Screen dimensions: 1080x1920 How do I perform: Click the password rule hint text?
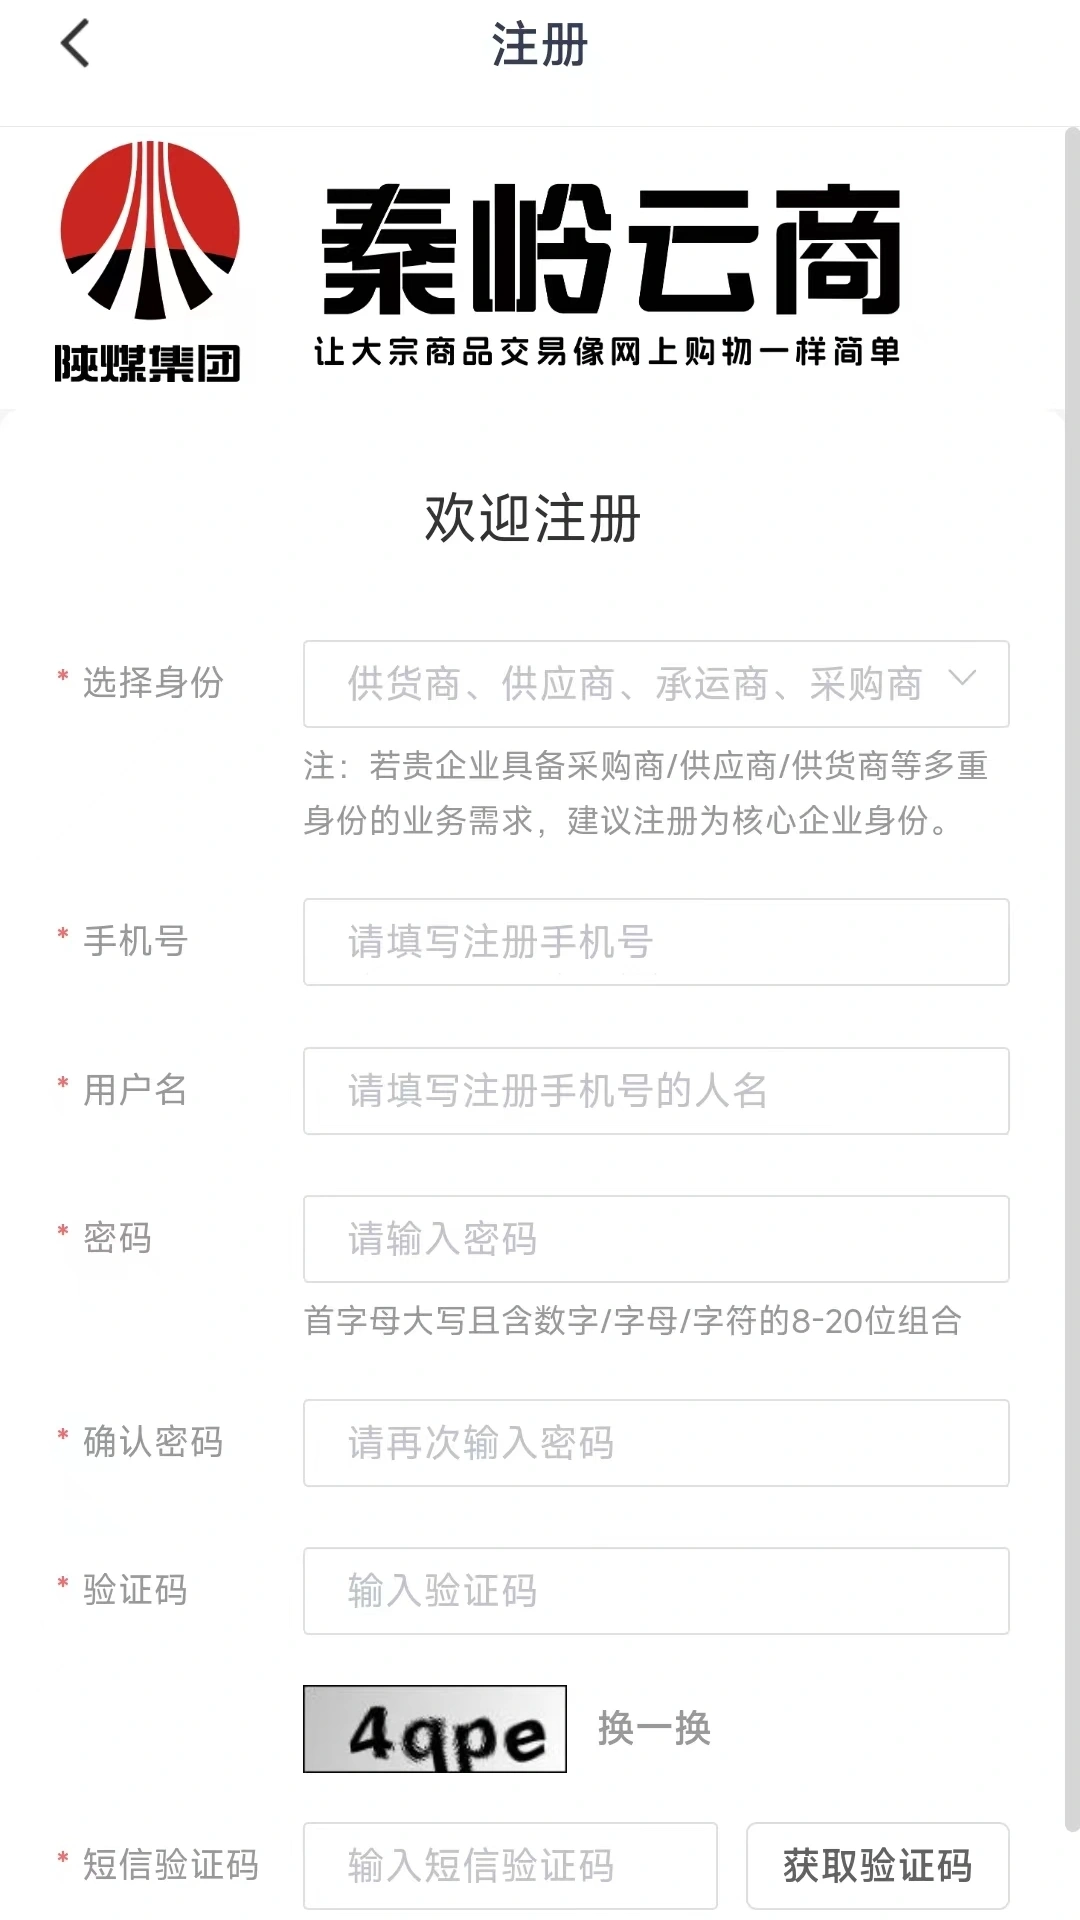click(x=633, y=1322)
